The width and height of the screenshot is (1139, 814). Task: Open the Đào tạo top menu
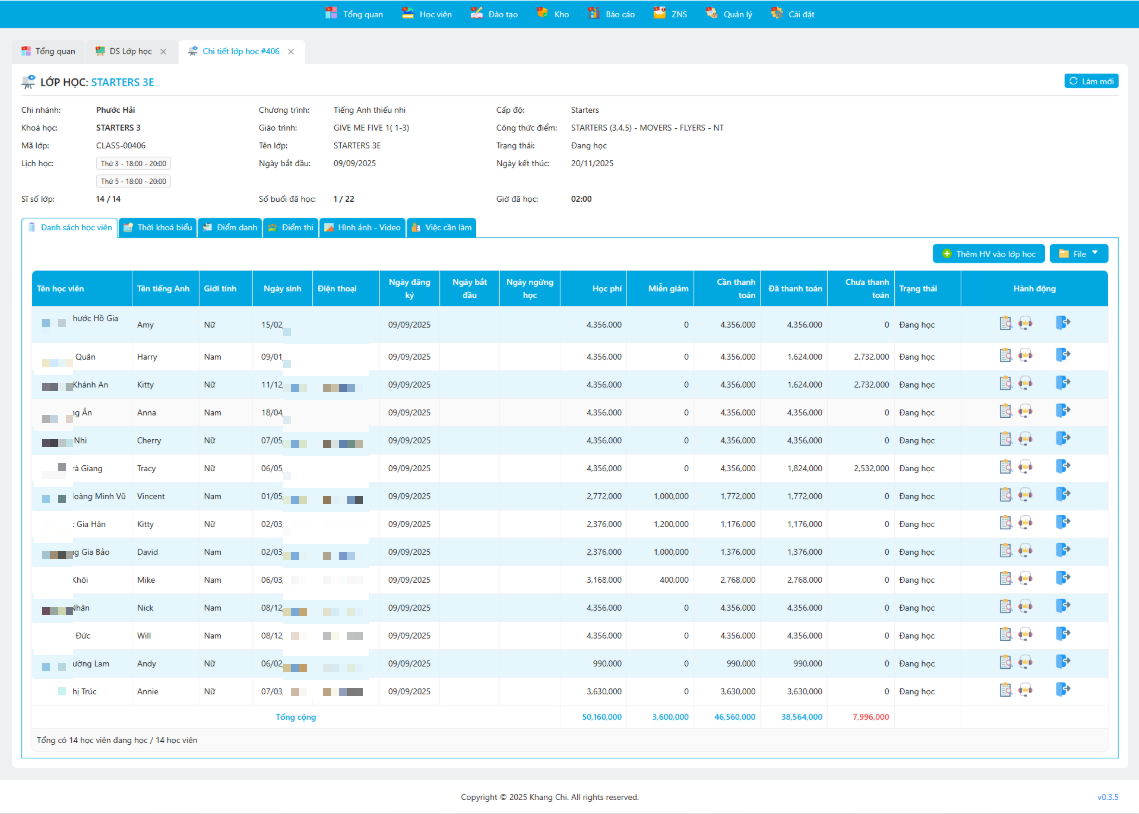pos(491,14)
